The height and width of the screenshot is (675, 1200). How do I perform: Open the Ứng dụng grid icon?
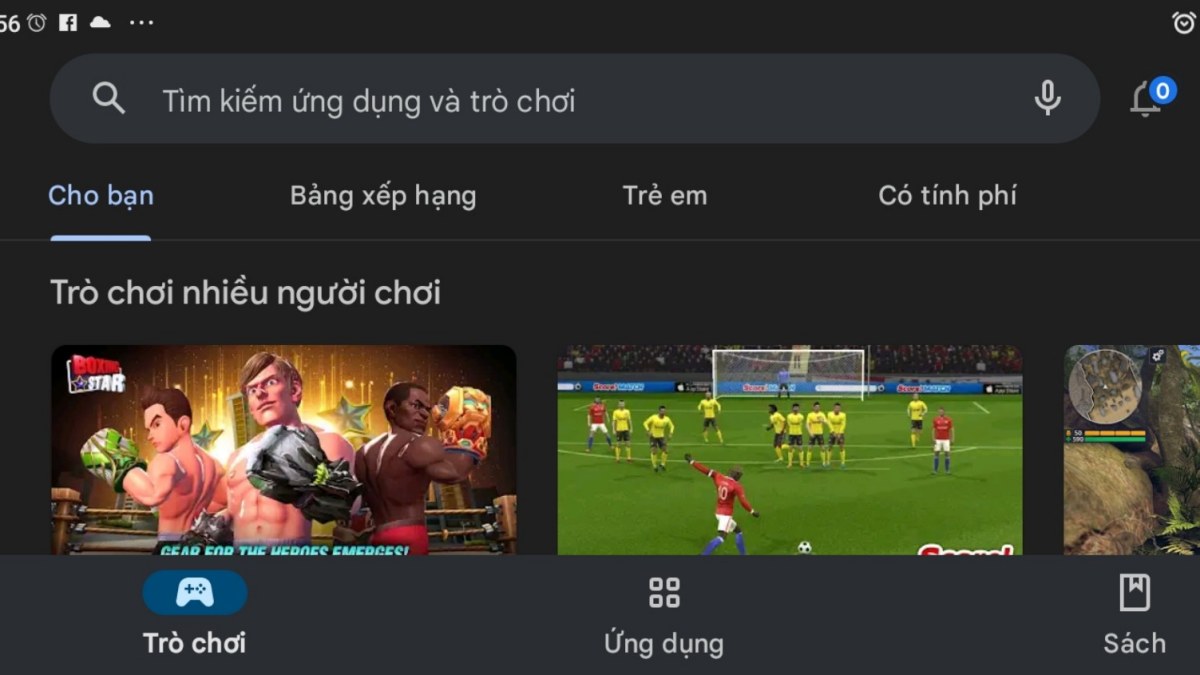(x=664, y=592)
